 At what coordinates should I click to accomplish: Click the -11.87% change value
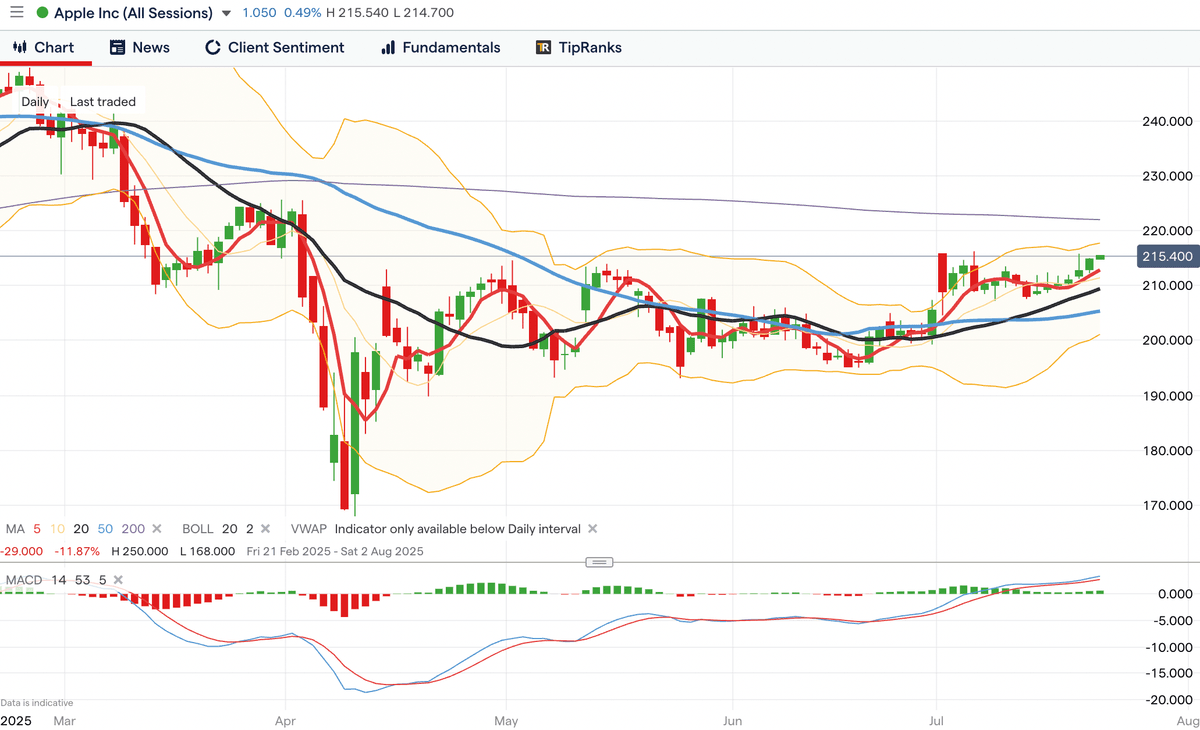(78, 551)
